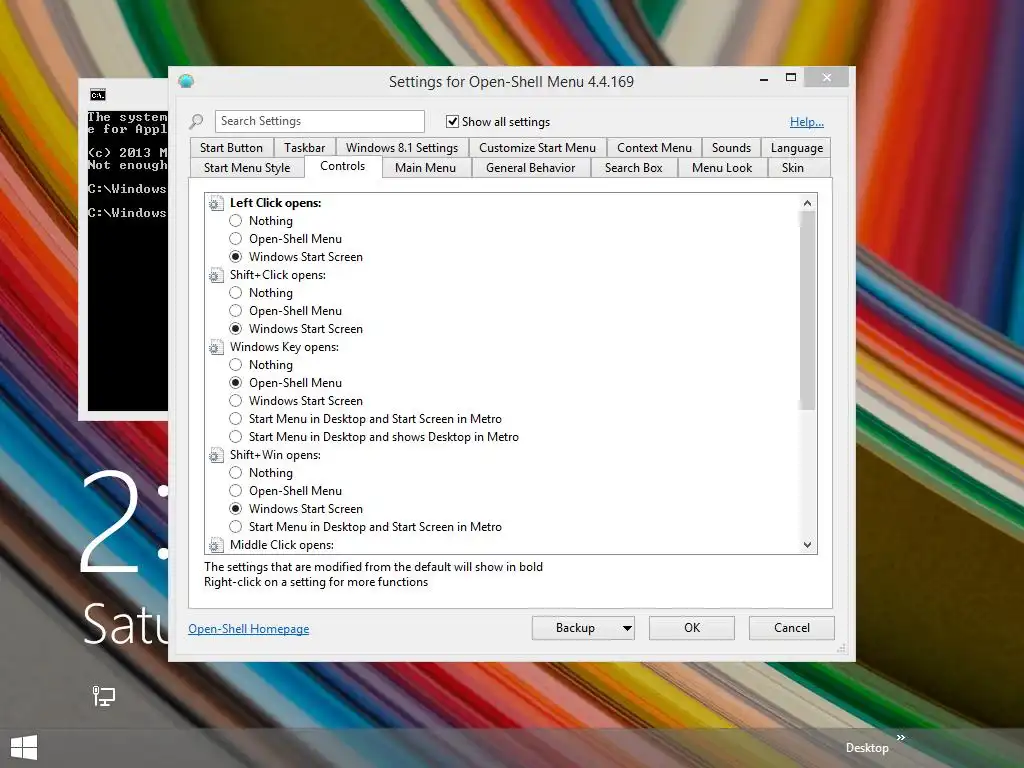This screenshot has width=1024, height=768.
Task: Select Windows Start Screen under Shift+Win opens
Action: 236,509
